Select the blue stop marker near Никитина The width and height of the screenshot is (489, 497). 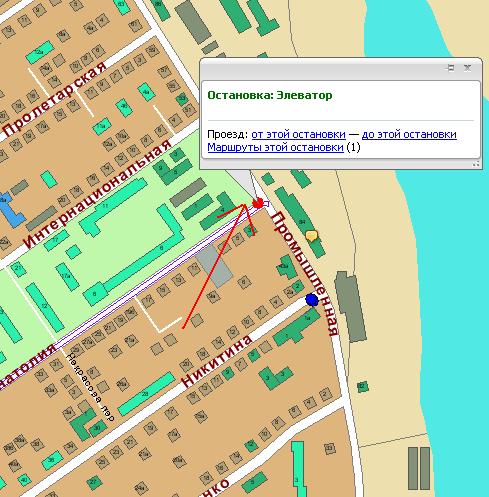point(312,300)
